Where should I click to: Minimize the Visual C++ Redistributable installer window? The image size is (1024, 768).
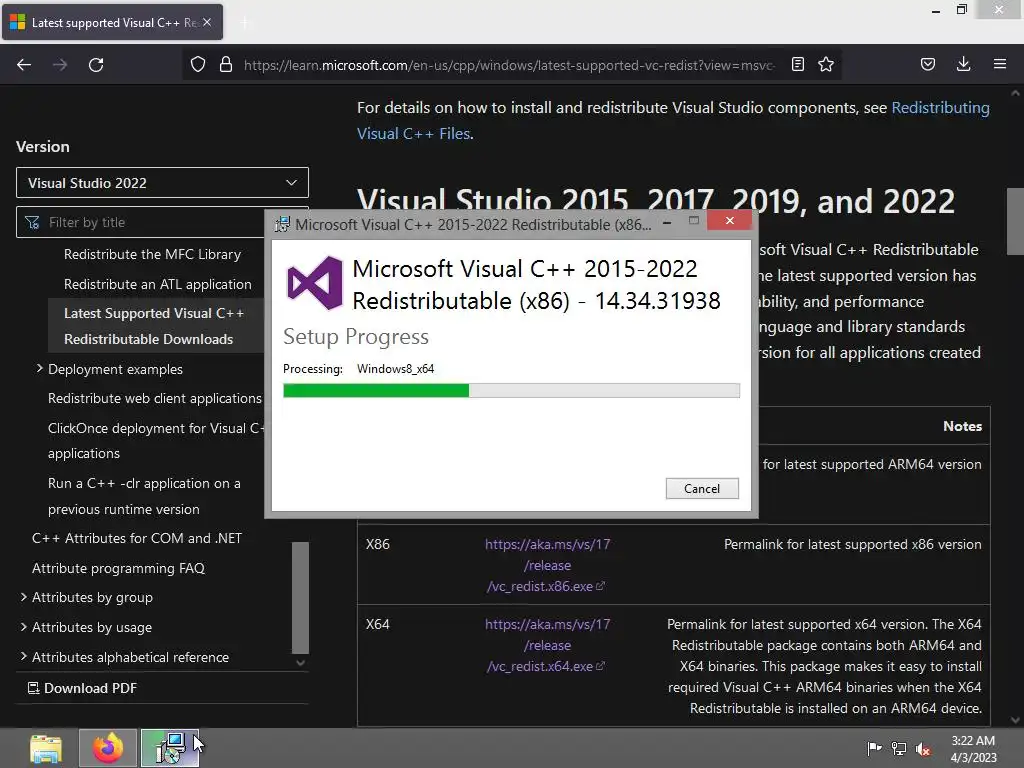click(667, 223)
